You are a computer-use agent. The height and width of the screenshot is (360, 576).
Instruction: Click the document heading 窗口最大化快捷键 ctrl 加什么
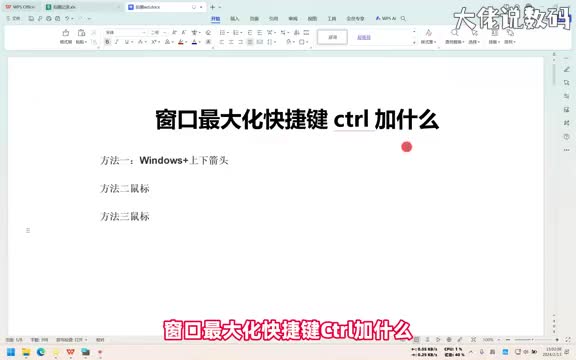[x=297, y=120]
